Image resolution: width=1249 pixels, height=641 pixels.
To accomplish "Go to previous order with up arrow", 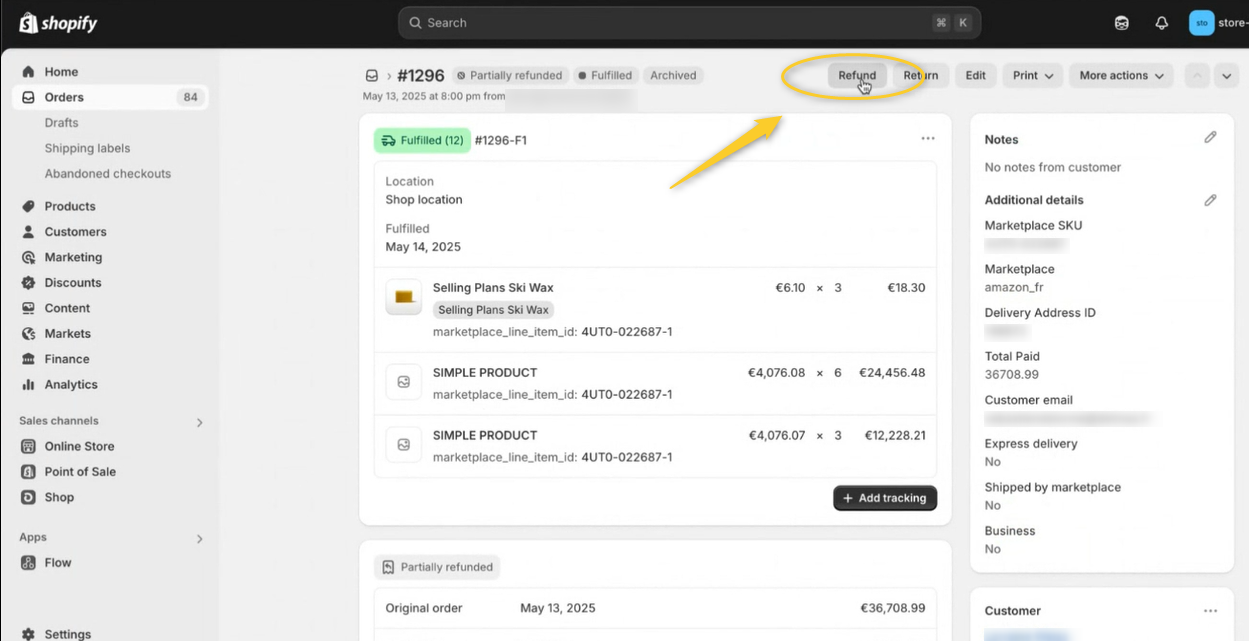I will (x=1197, y=76).
